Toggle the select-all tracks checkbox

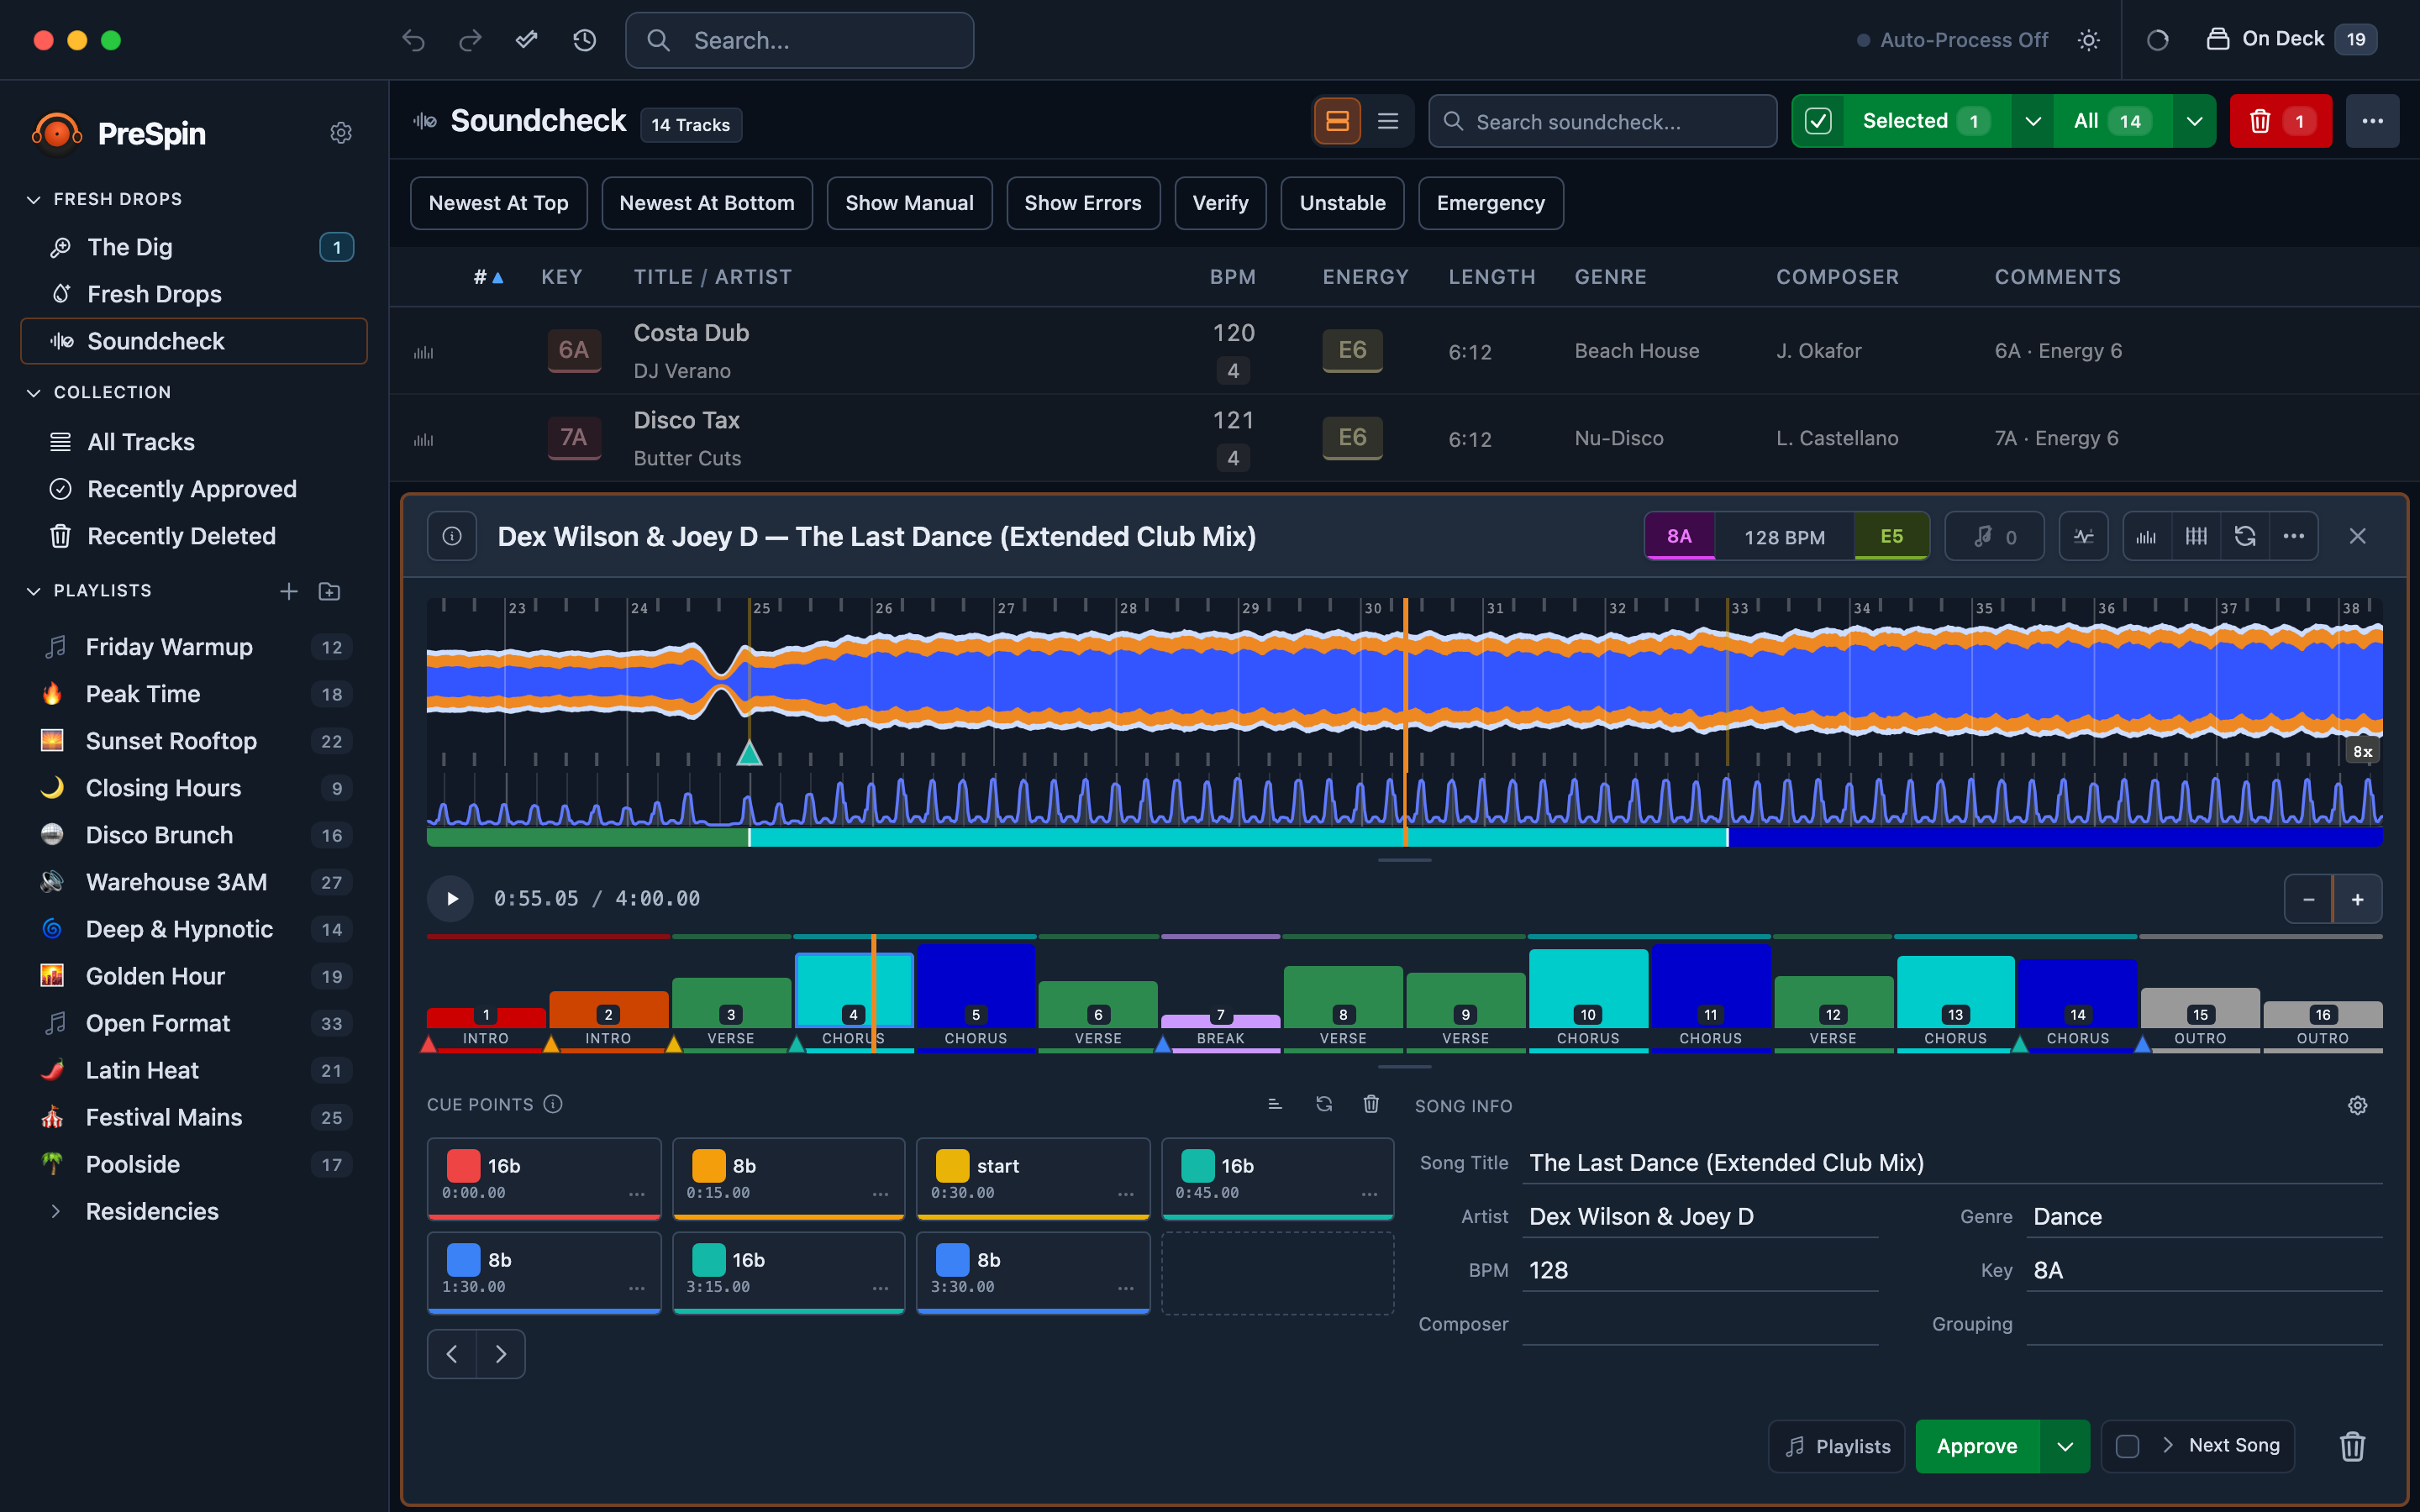[1818, 121]
